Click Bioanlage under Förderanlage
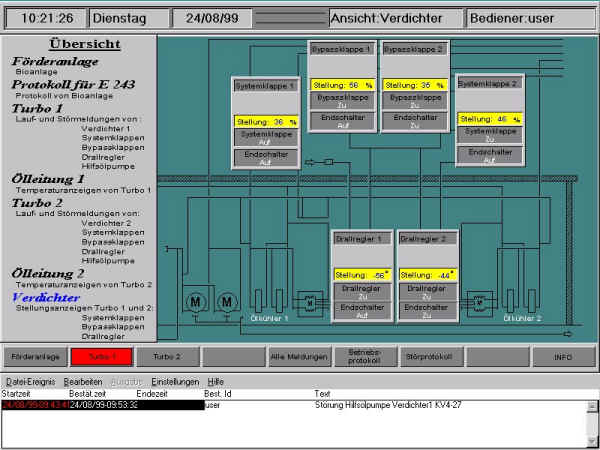 (37, 72)
